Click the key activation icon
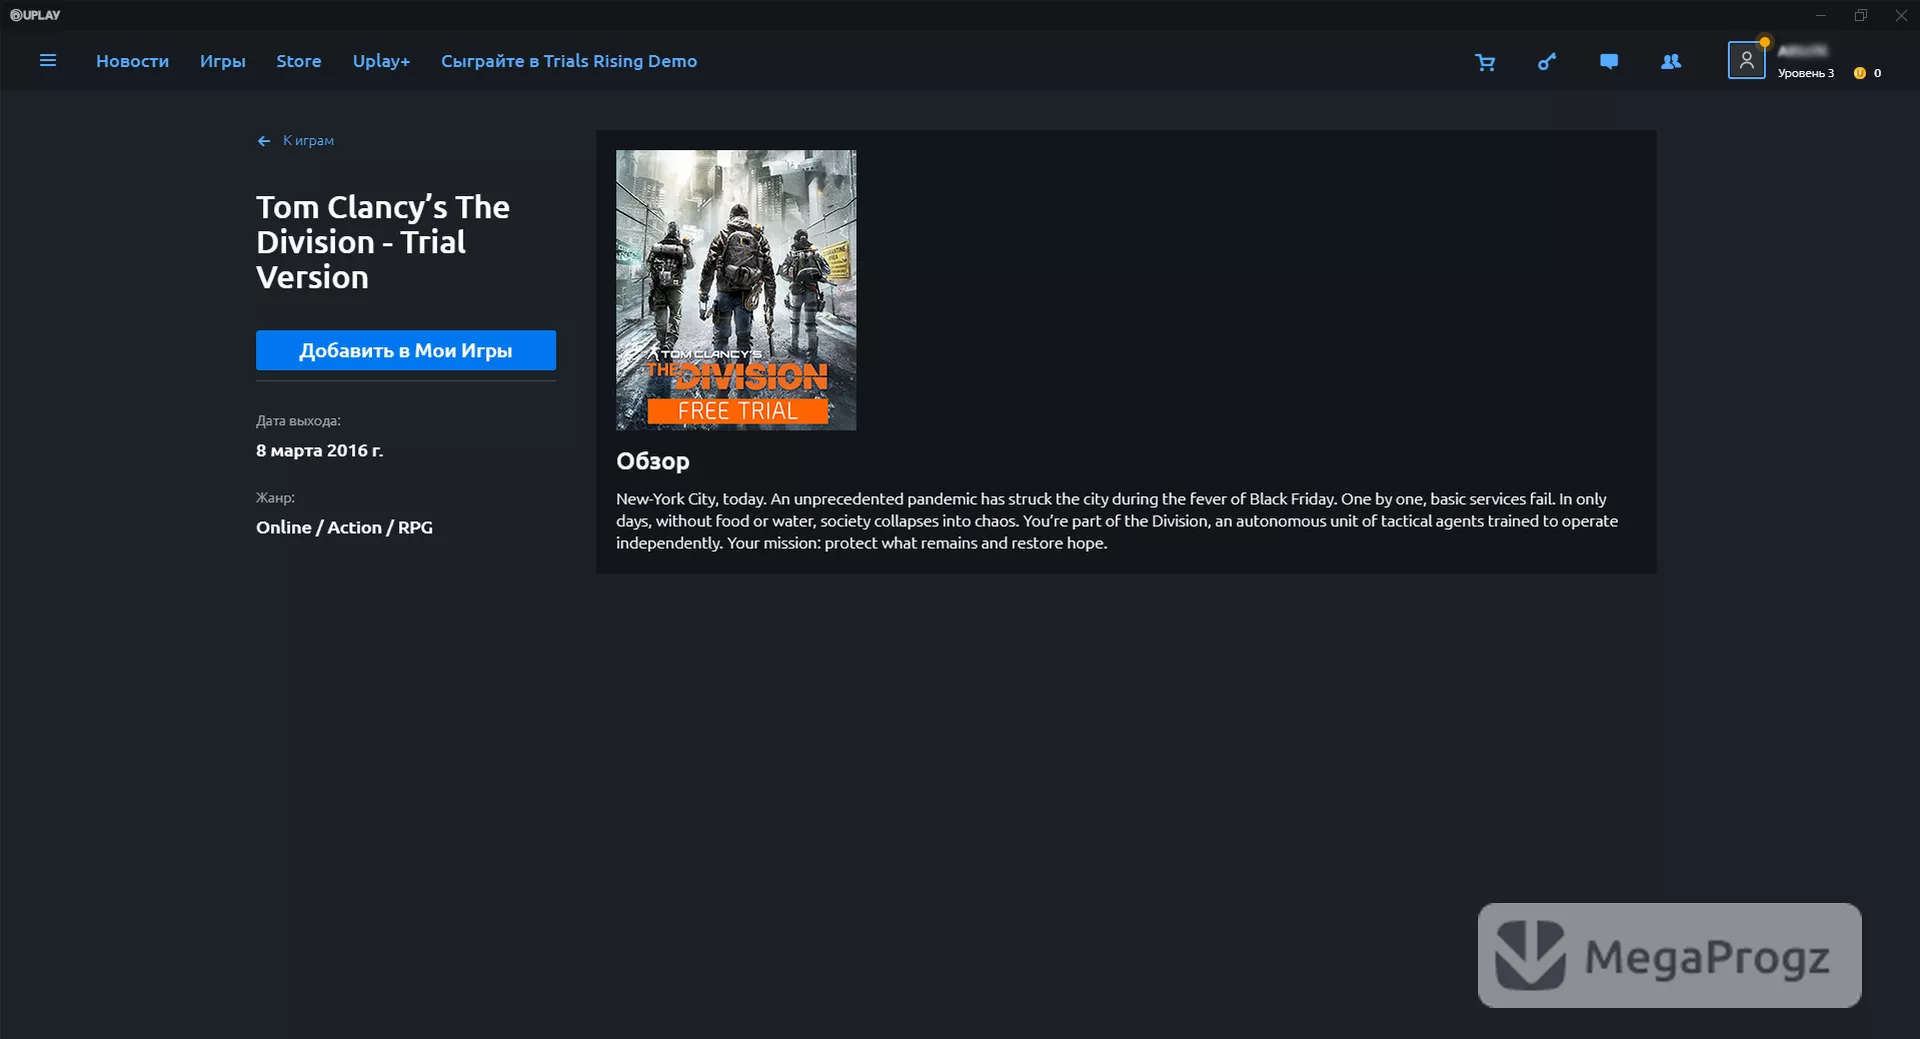This screenshot has height=1039, width=1920. click(1547, 62)
